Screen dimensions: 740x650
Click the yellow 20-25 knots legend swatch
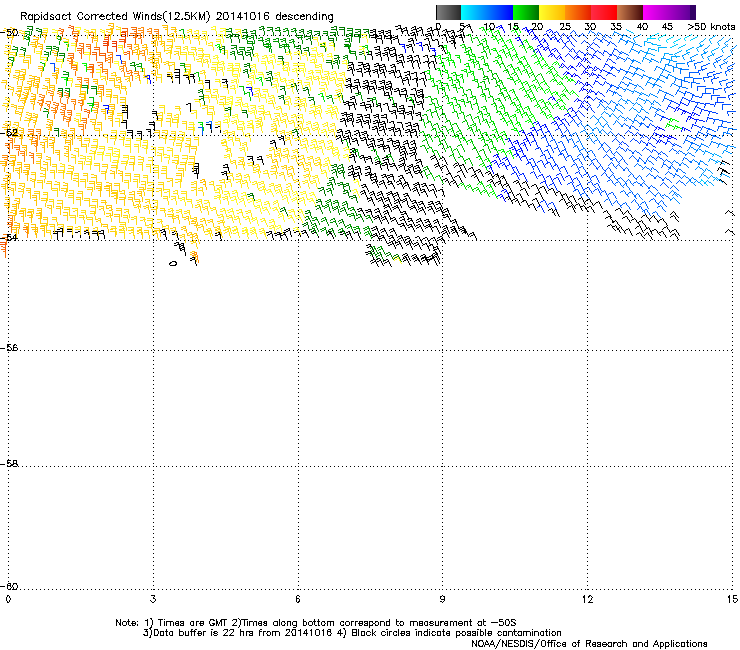pos(552,12)
